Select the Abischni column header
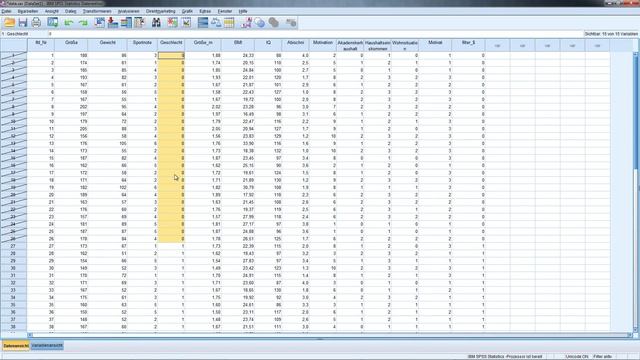This screenshot has height=360, width=640. tap(296, 45)
